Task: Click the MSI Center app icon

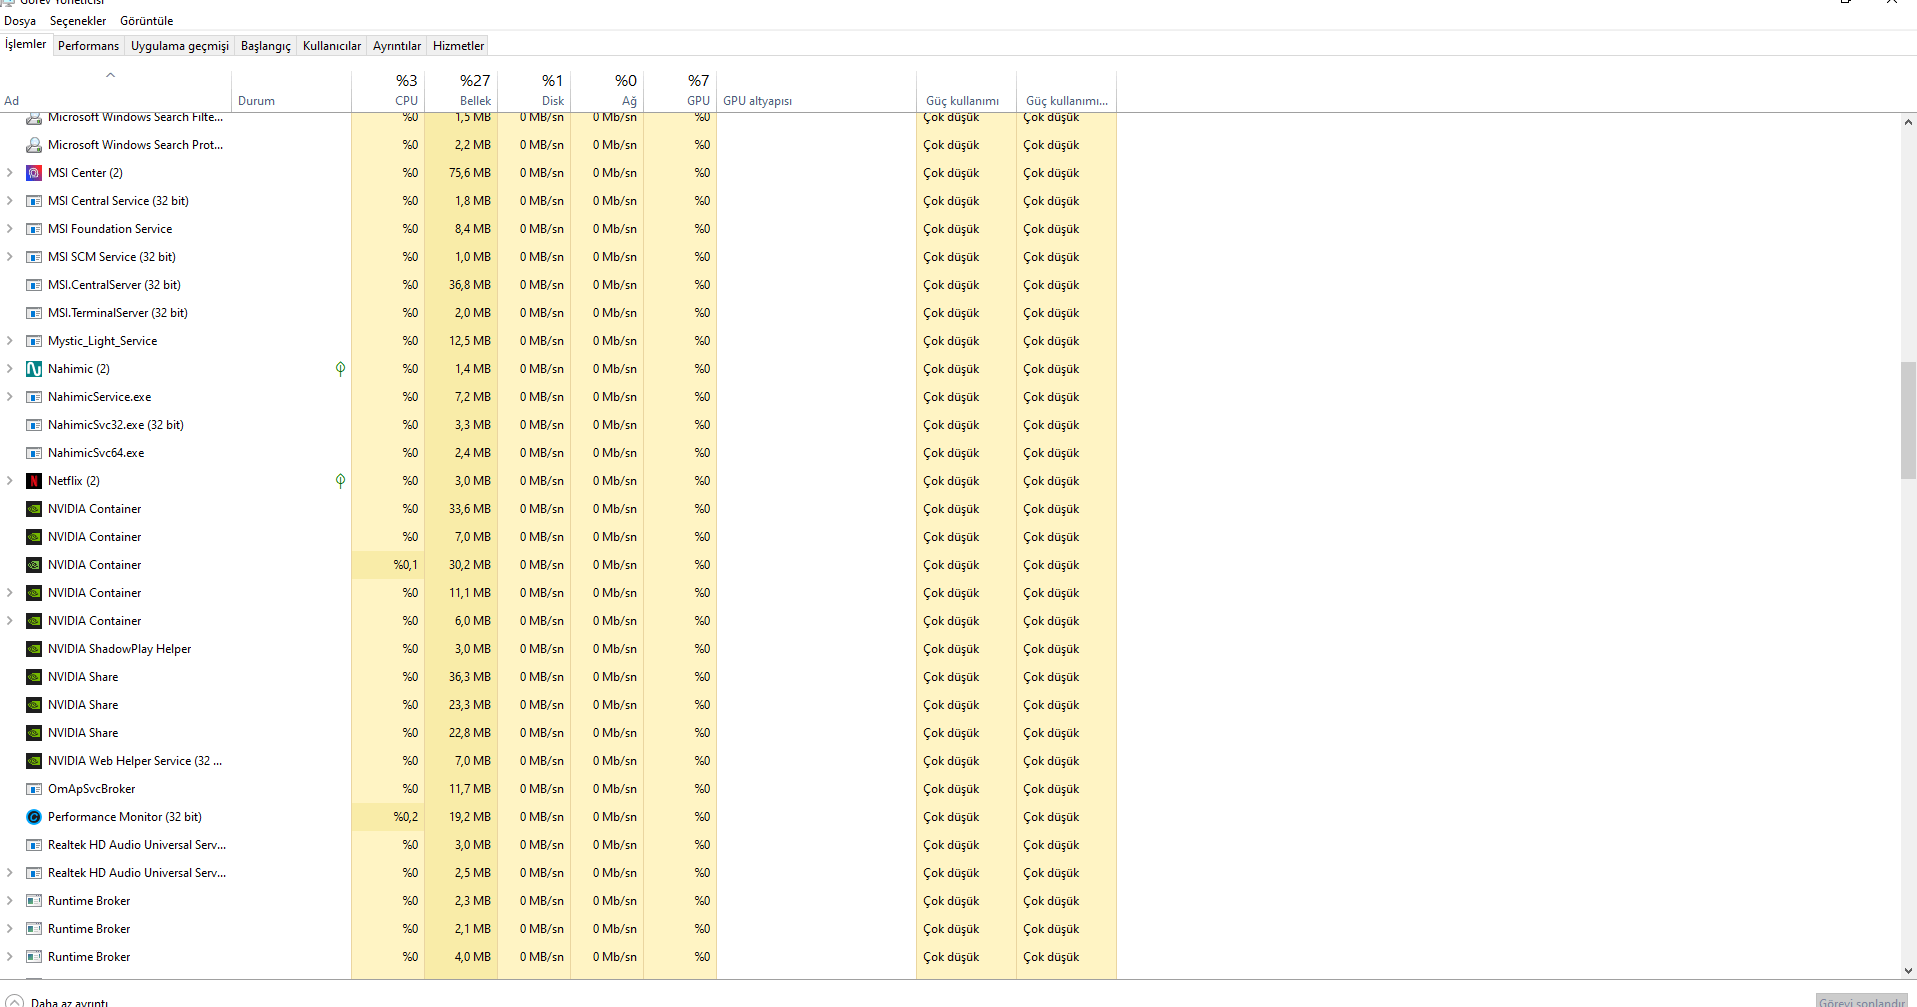Action: click(34, 173)
